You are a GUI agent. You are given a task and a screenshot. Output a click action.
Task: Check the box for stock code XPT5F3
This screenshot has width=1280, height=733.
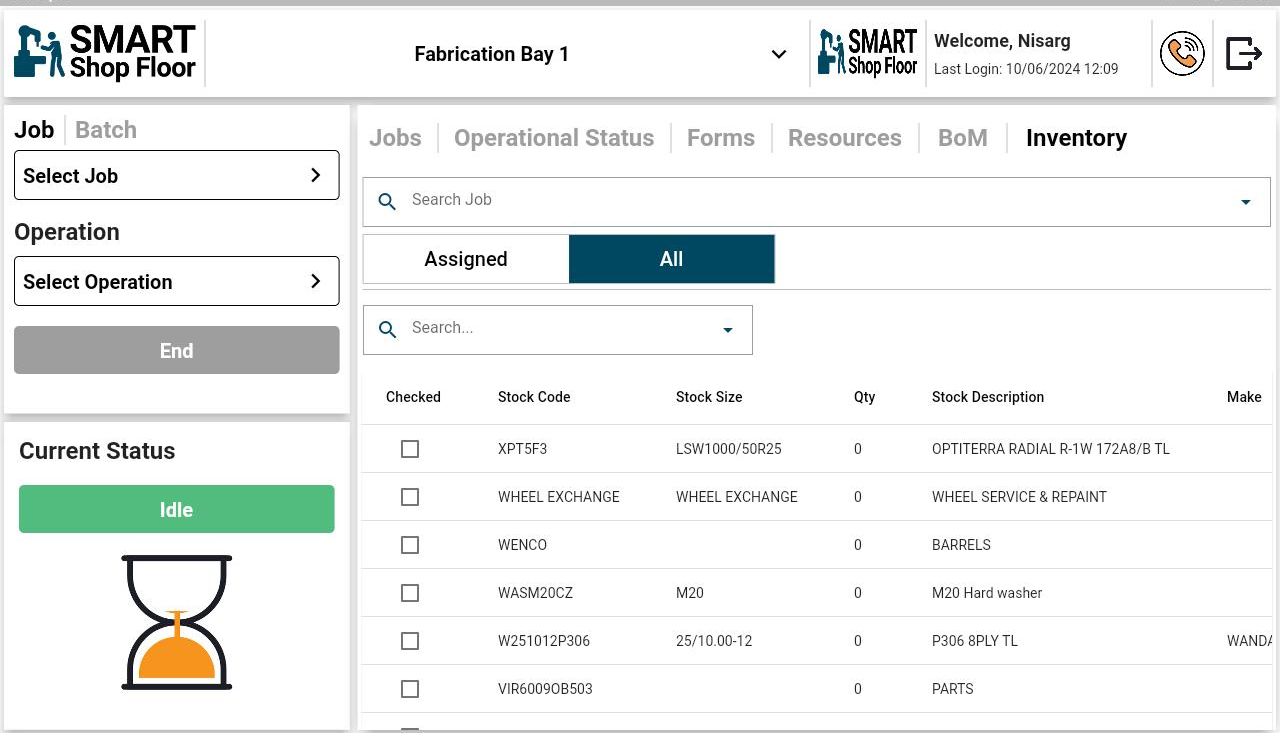tap(410, 449)
